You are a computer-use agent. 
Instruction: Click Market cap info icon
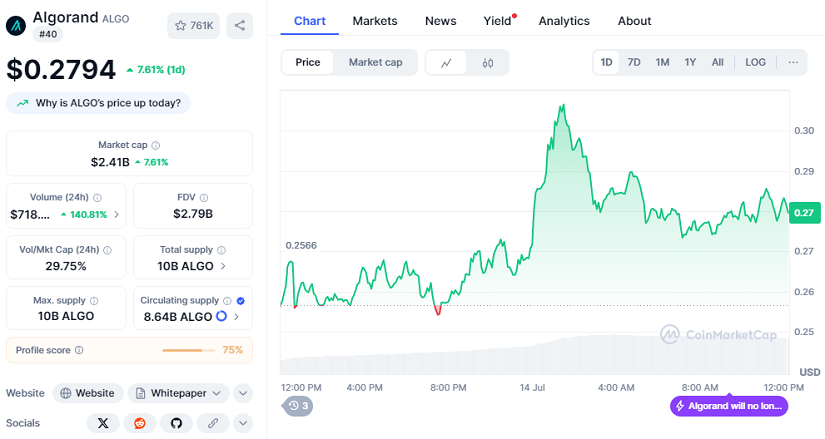coord(156,145)
